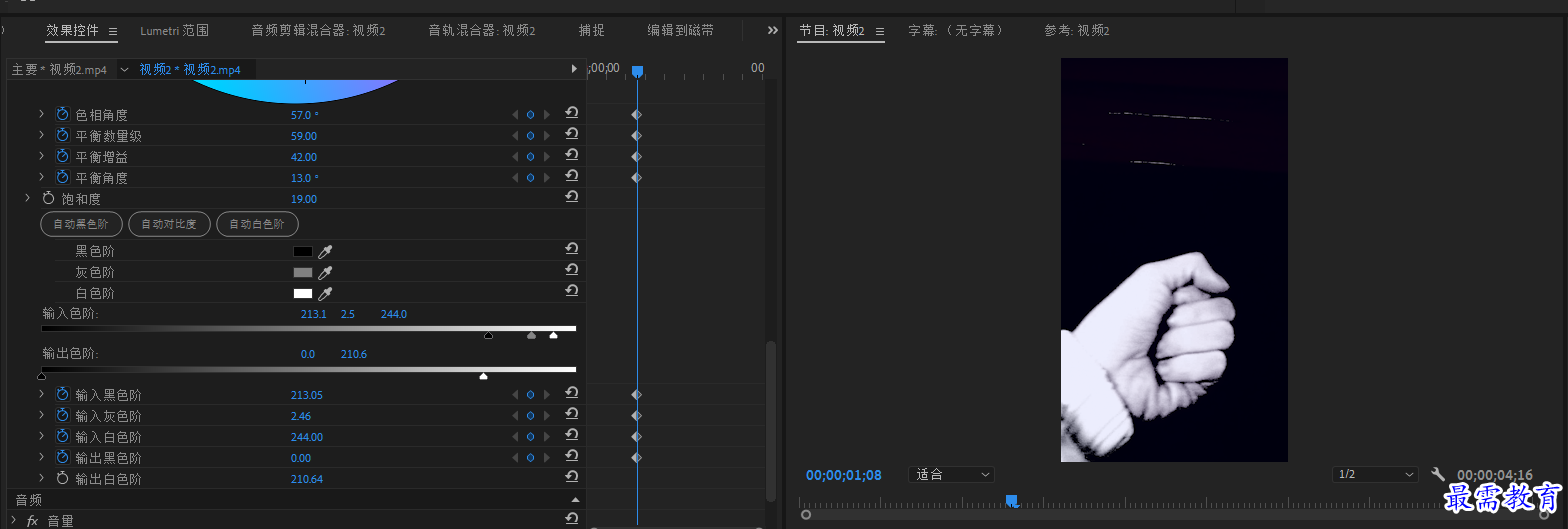The width and height of the screenshot is (1568, 529).
Task: Go to previous keyframe of 平衡数量级
Action: click(515, 136)
